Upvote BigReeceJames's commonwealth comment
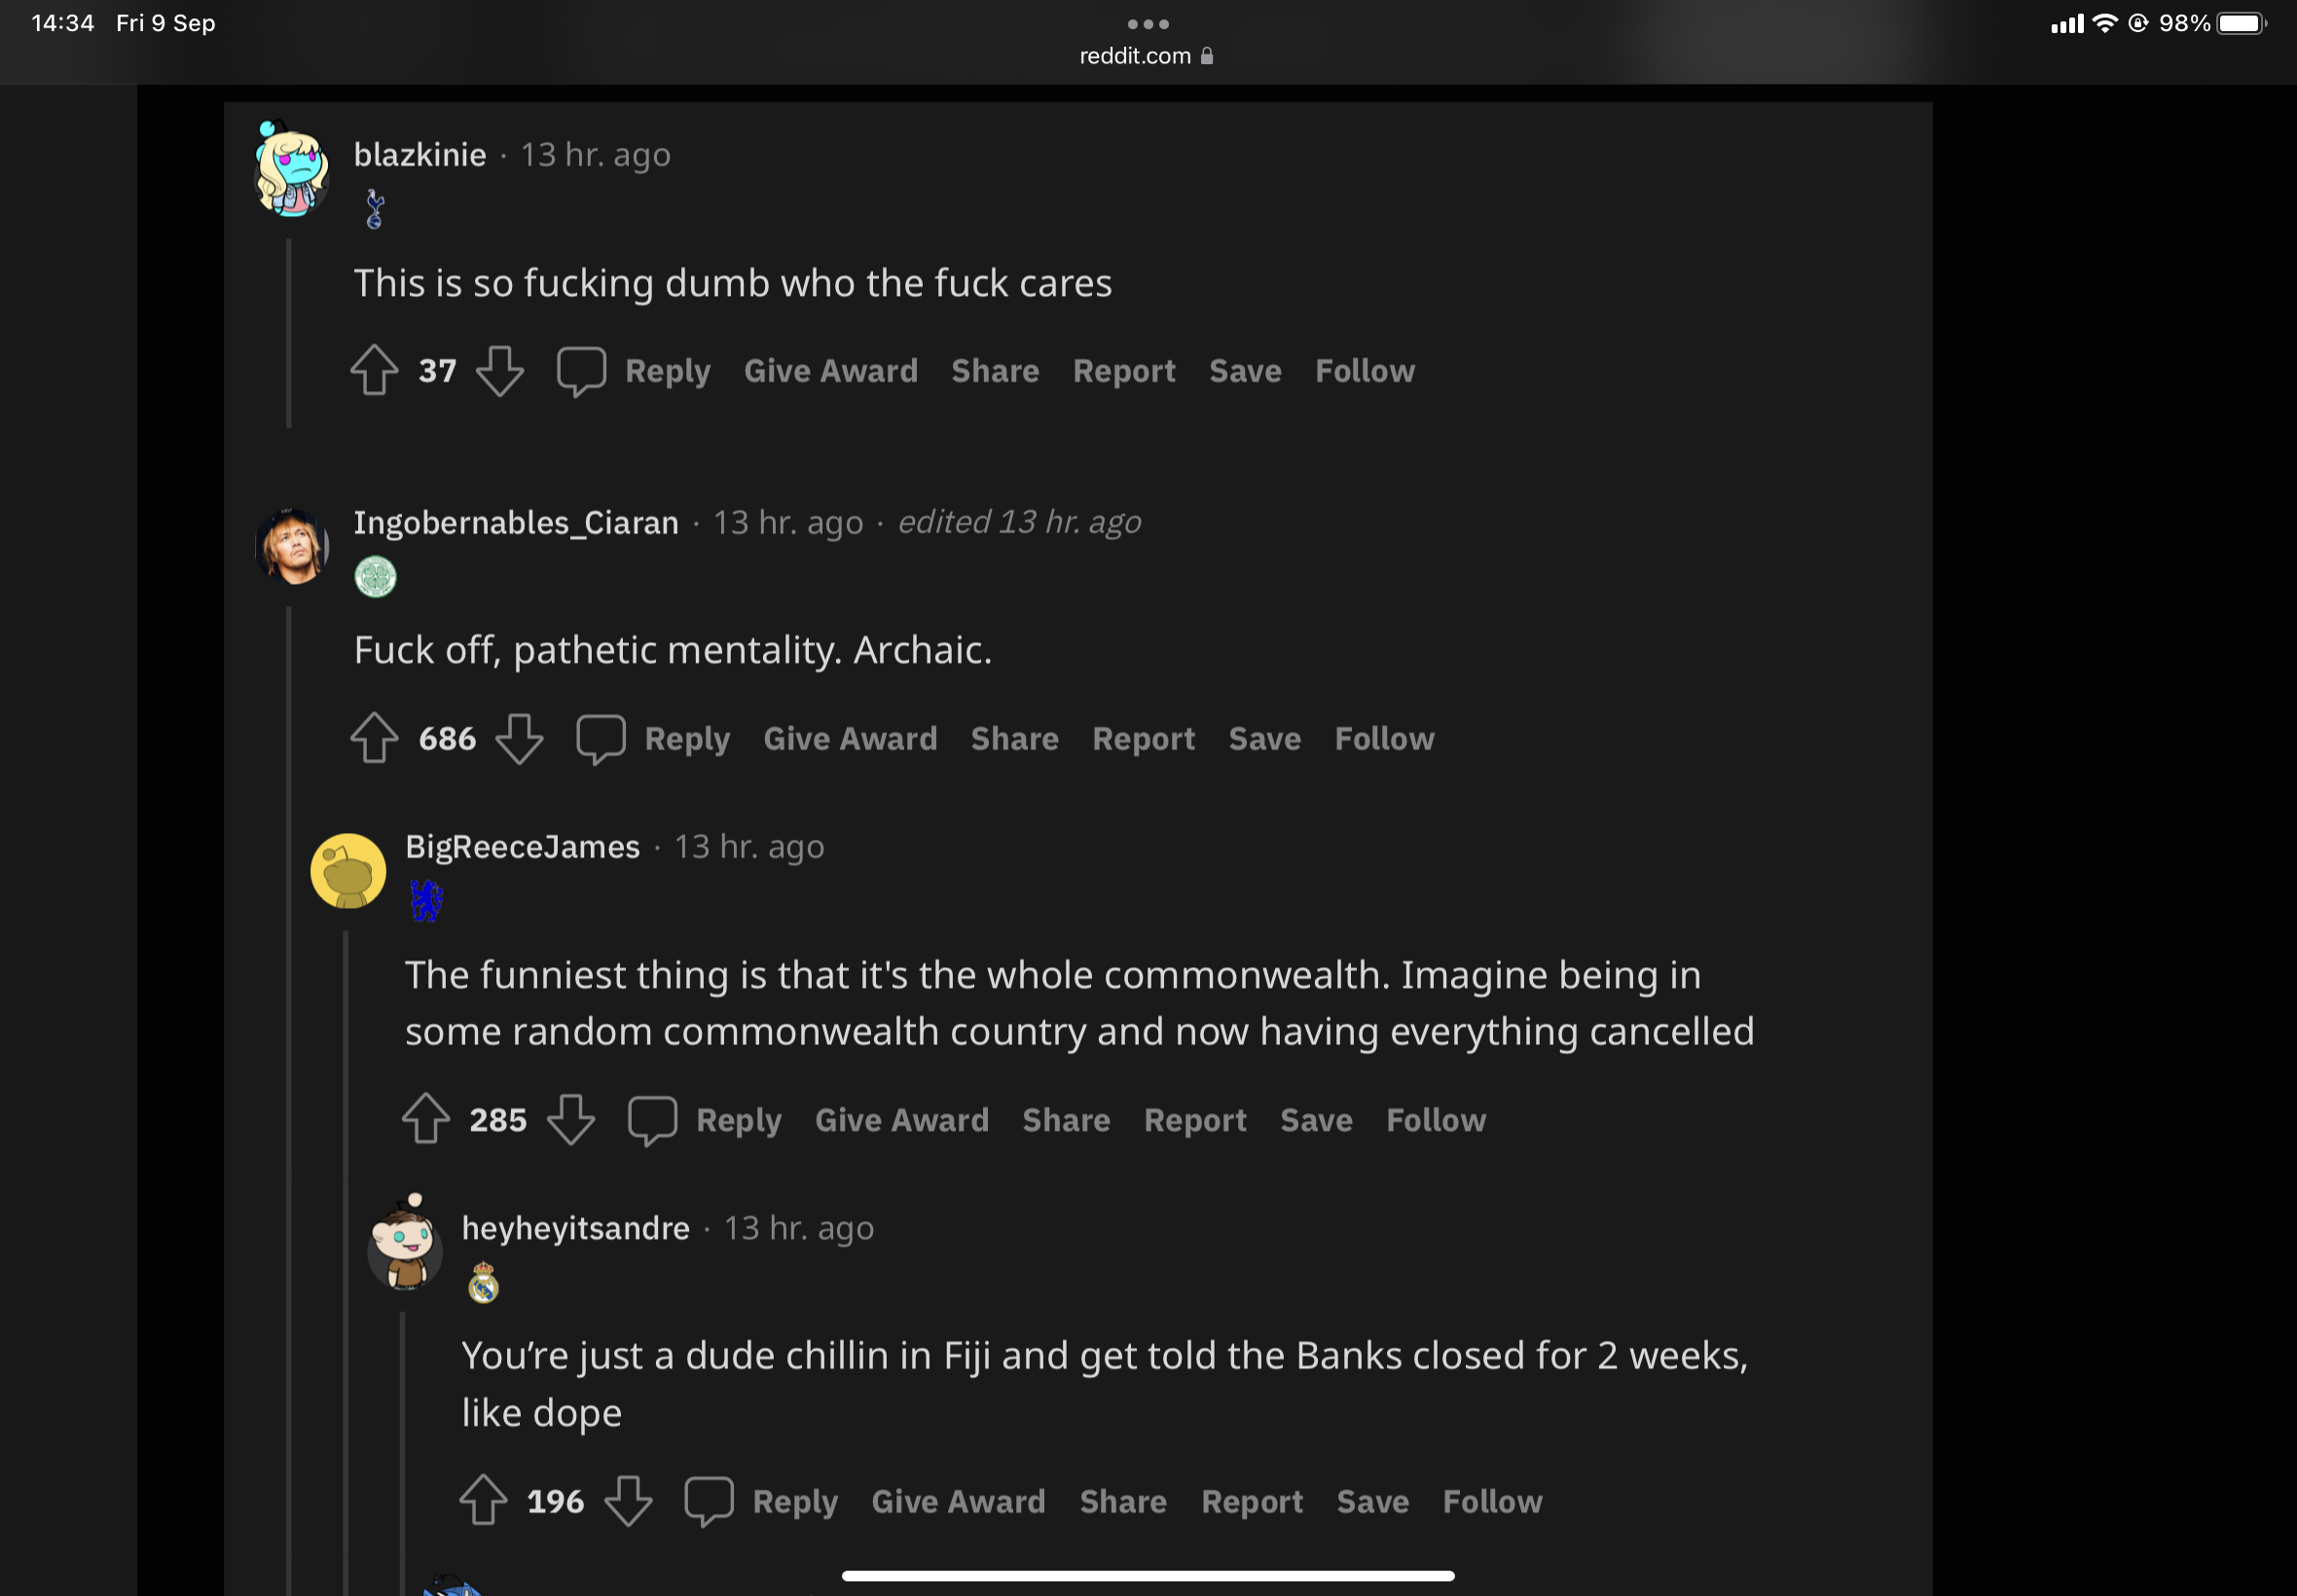This screenshot has height=1596, width=2297. coord(426,1120)
